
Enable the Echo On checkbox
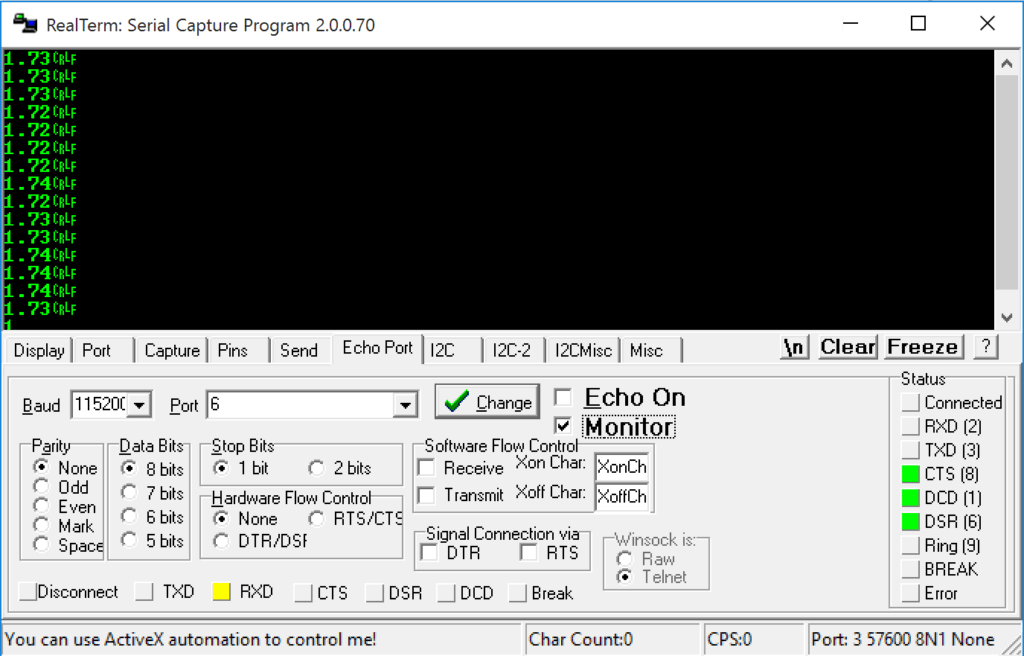[x=563, y=397]
